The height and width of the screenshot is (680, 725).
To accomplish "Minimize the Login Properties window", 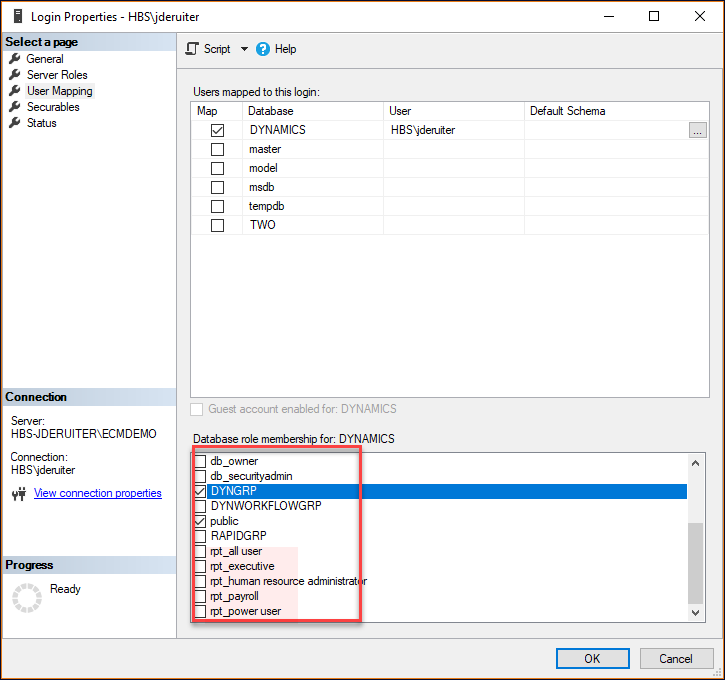I will (609, 16).
